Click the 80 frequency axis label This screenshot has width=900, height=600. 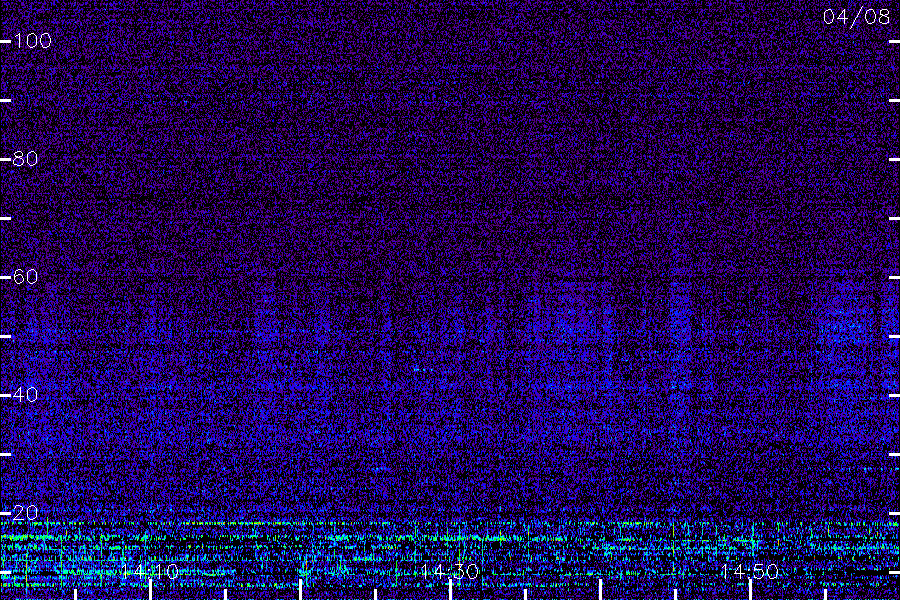point(26,159)
